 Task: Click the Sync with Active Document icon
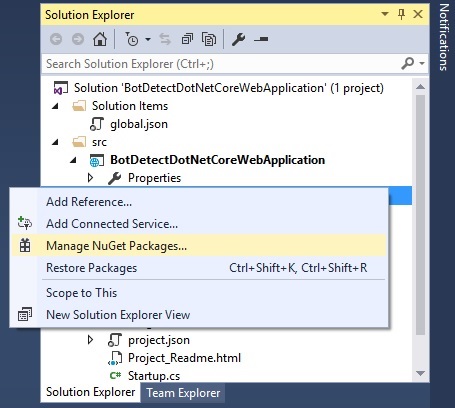[165, 39]
